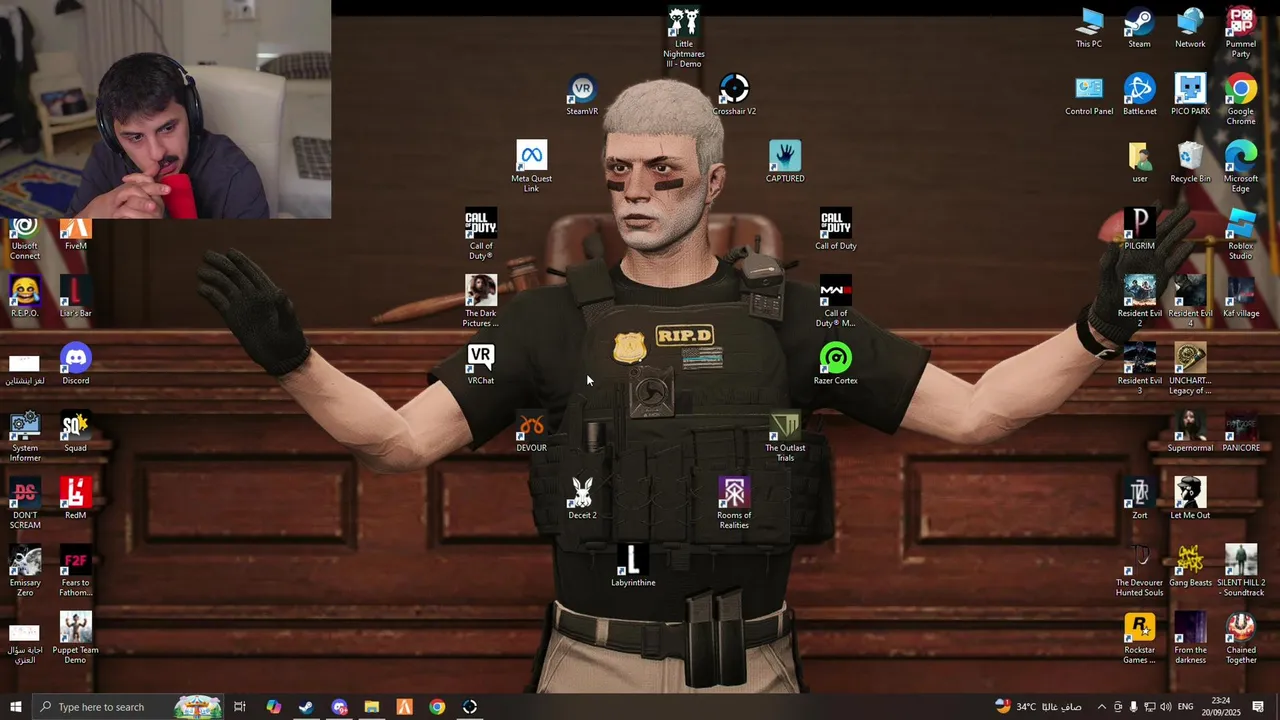Viewport: 1280px width, 720px height.
Task: Open Control Panel shortcut
Action: click(1089, 95)
